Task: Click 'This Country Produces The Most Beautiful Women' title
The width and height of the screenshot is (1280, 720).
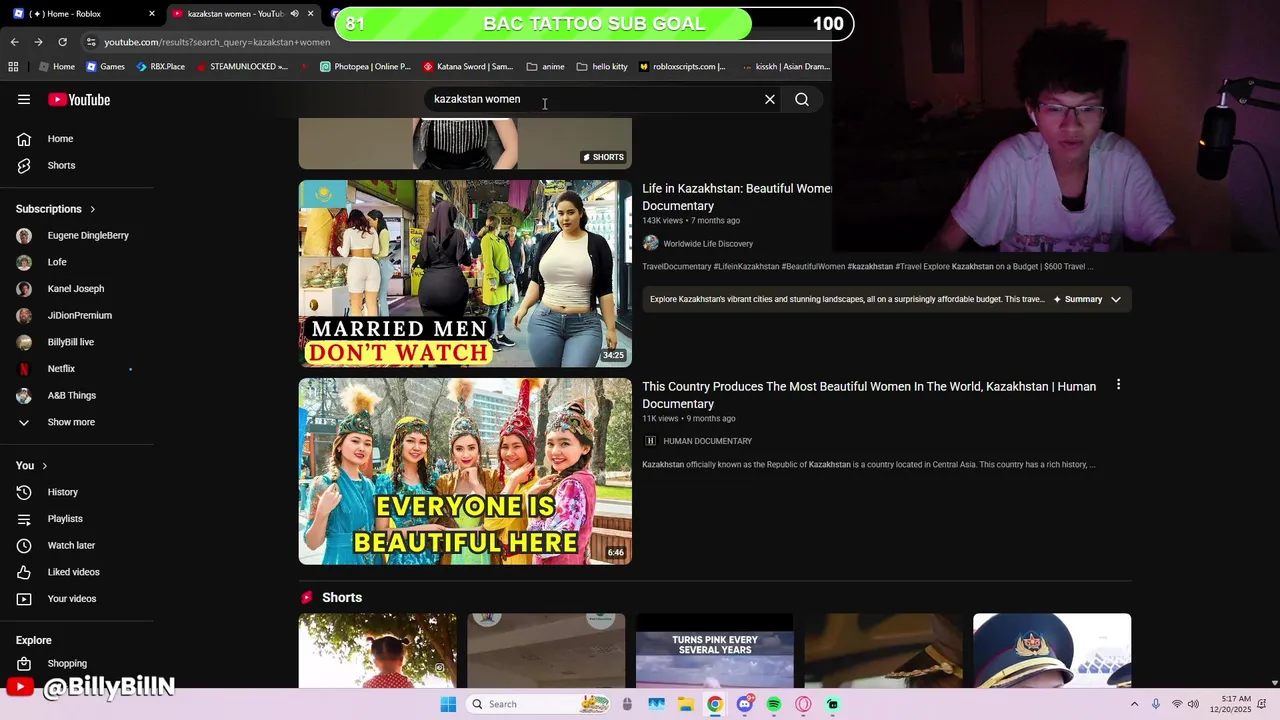Action: (x=869, y=395)
